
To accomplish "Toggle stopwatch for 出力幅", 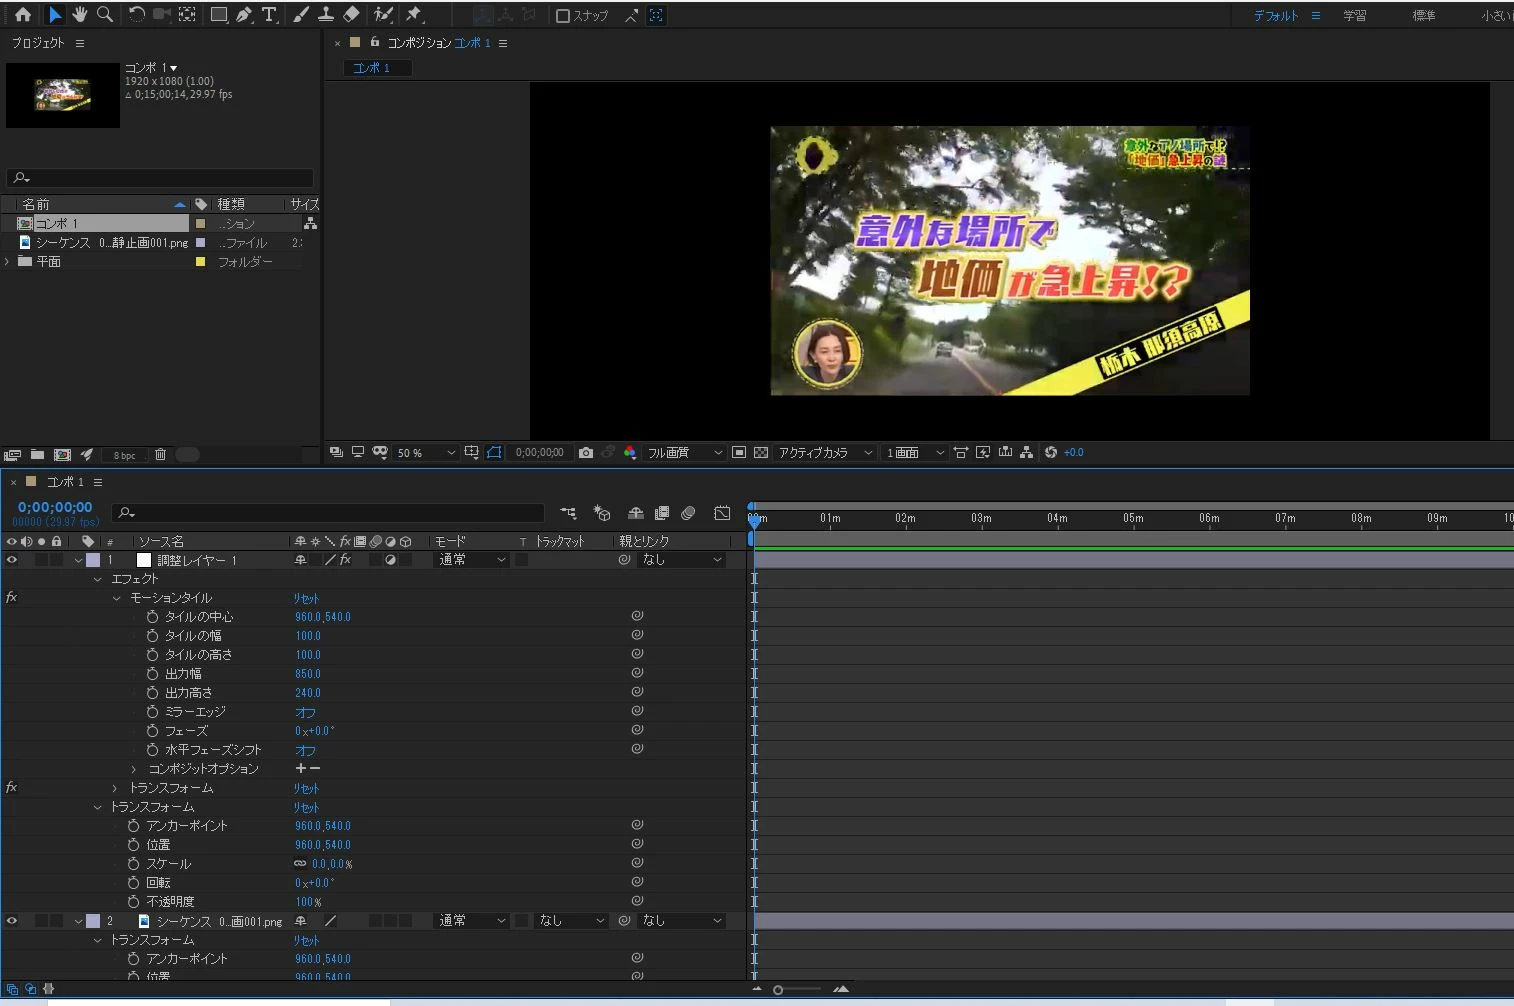I will coord(152,674).
